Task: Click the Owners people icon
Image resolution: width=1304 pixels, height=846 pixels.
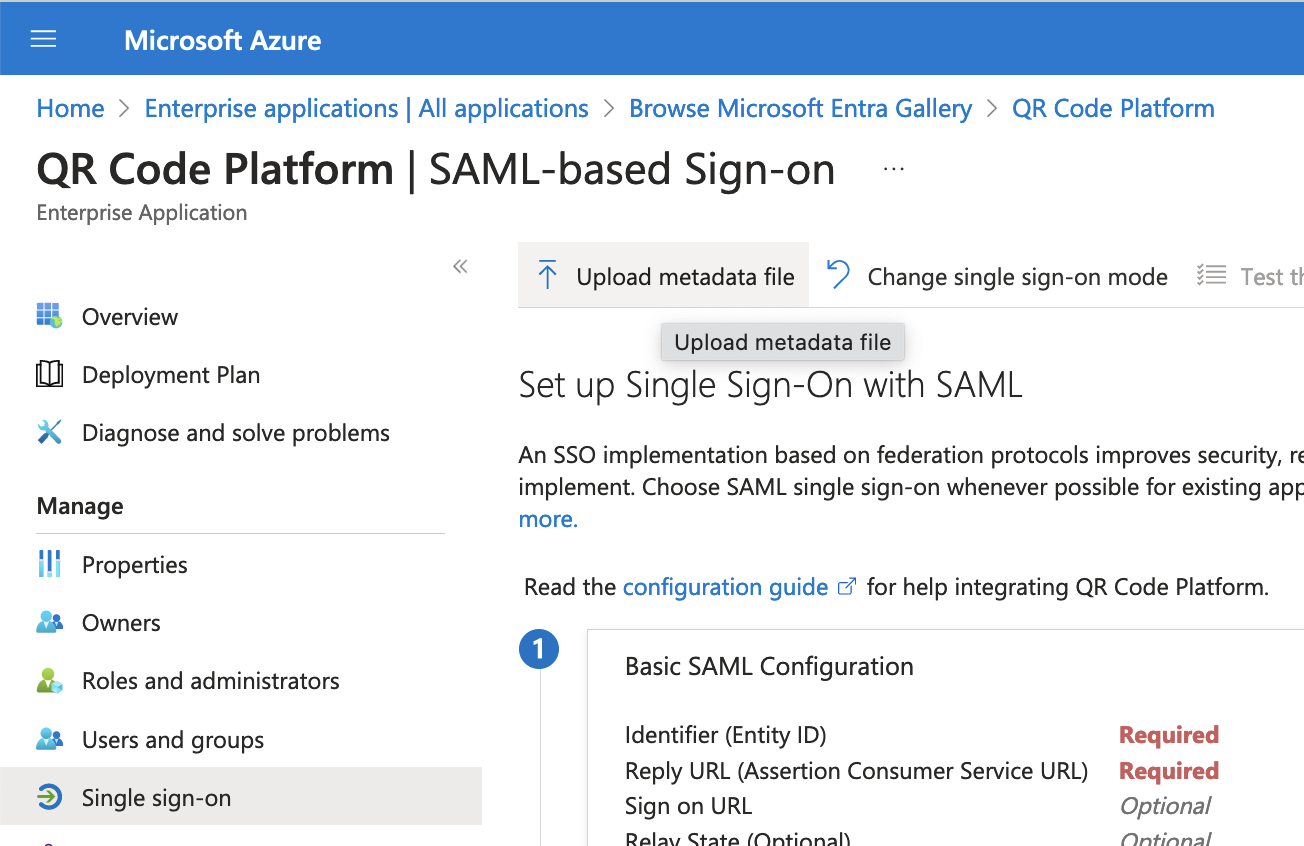Action: click(x=49, y=622)
